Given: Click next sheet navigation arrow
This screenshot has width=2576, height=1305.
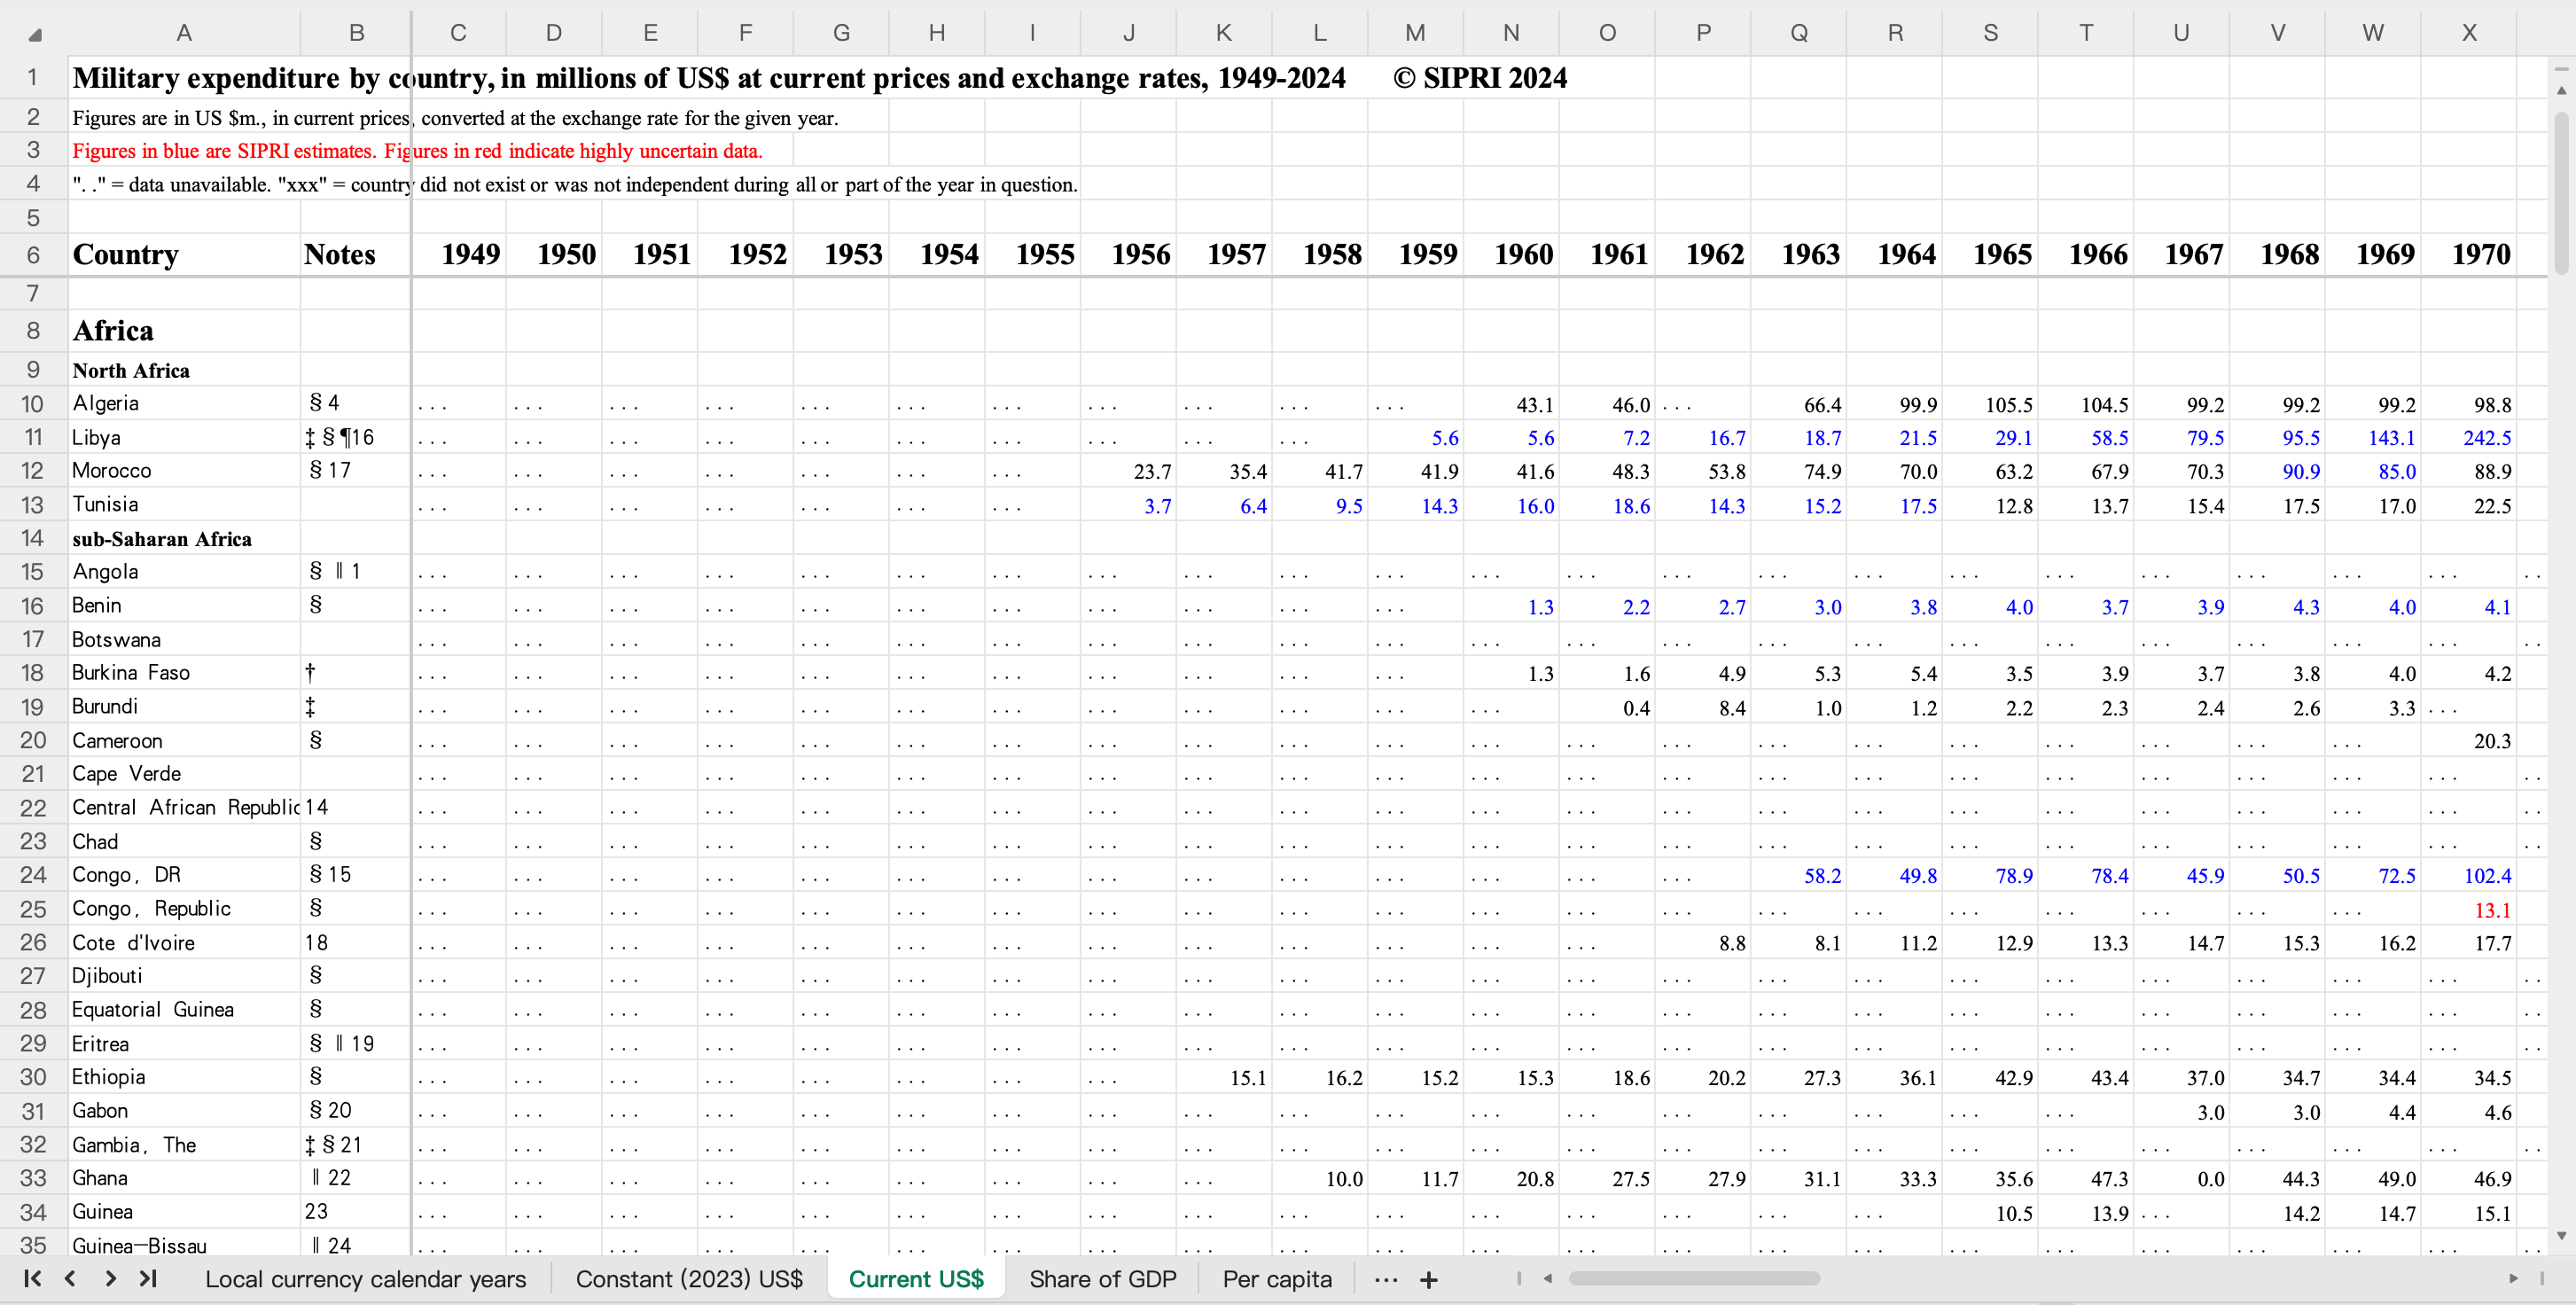Looking at the screenshot, I should [110, 1278].
